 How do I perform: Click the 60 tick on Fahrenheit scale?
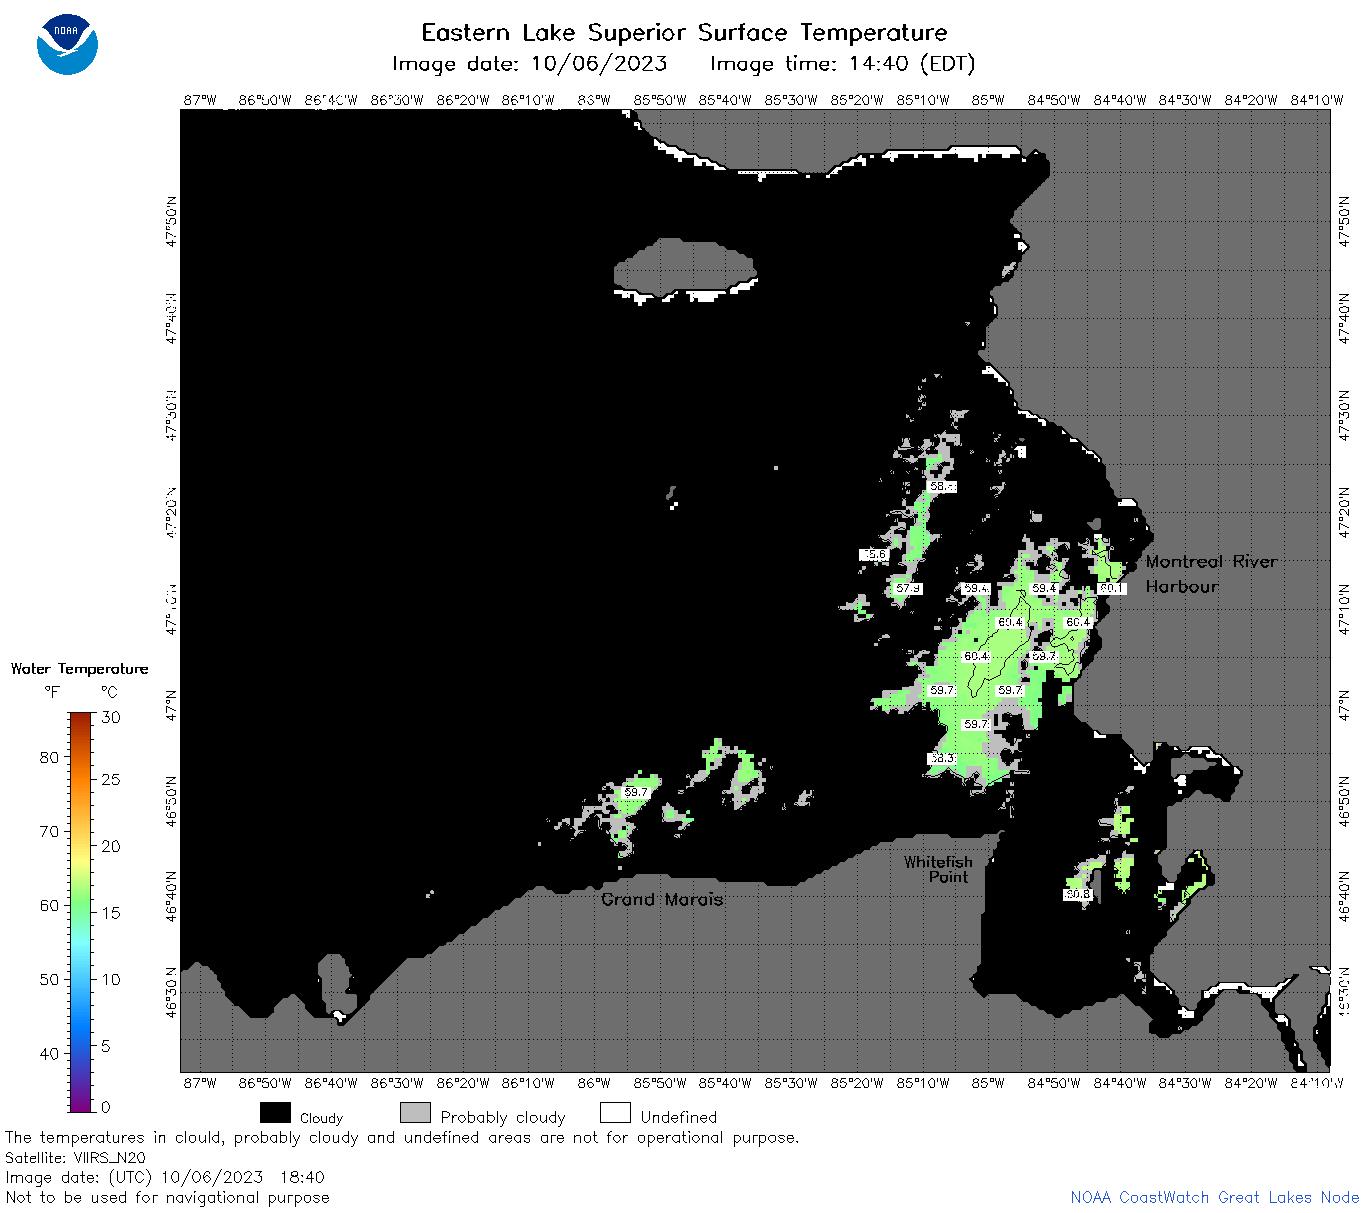(x=49, y=905)
